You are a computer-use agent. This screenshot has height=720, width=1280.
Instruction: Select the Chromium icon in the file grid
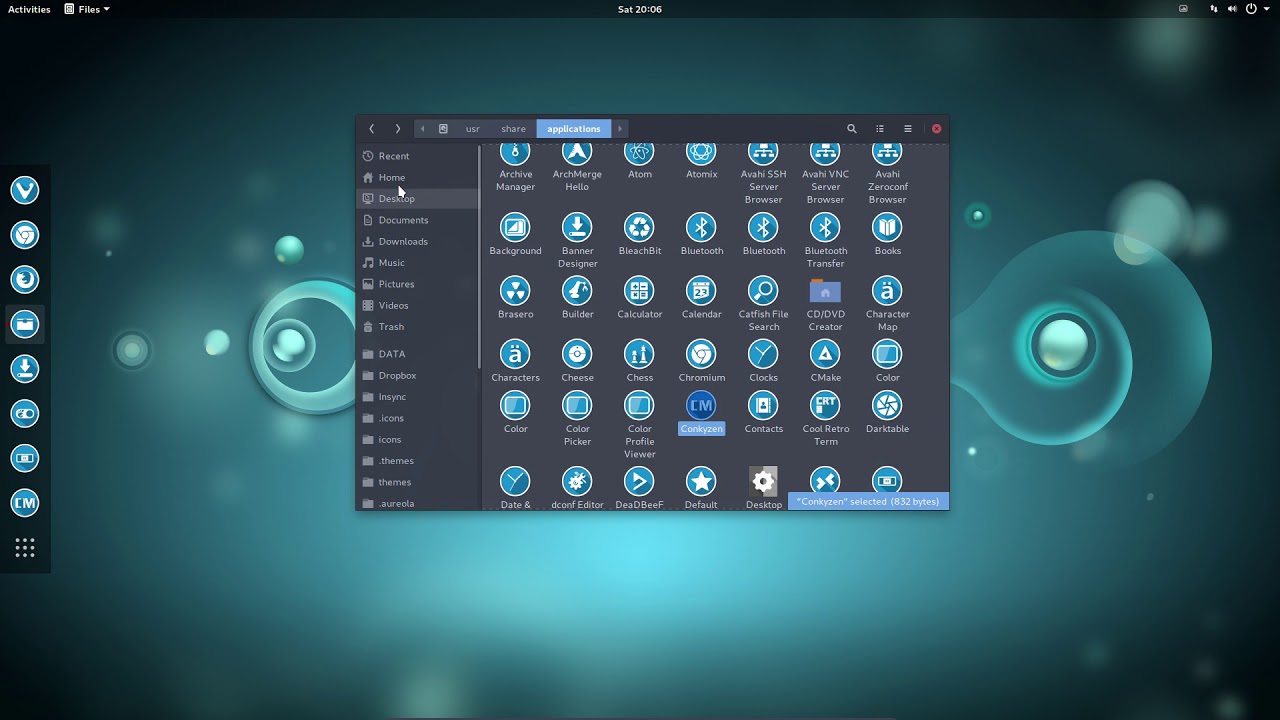coord(701,354)
